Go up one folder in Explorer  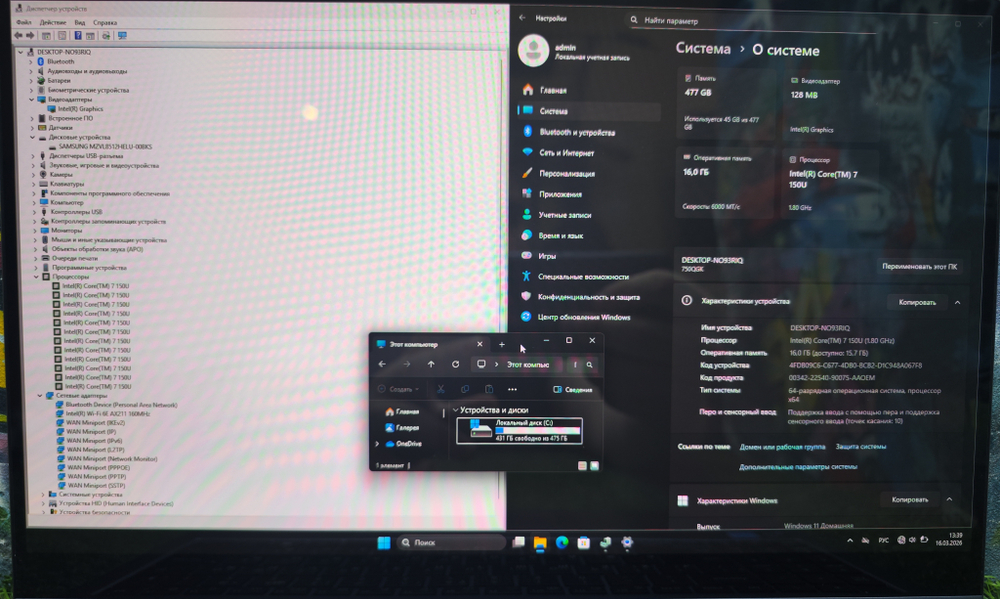point(431,364)
